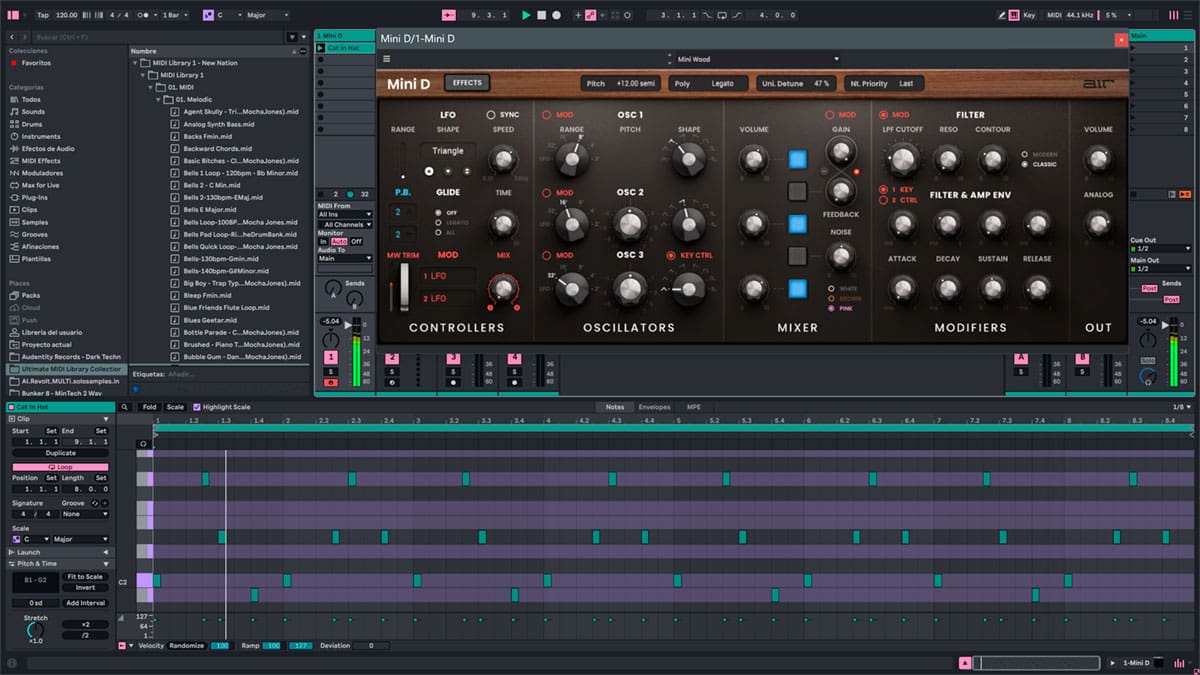
Task: Open the Groove None dropdown
Action: click(85, 514)
